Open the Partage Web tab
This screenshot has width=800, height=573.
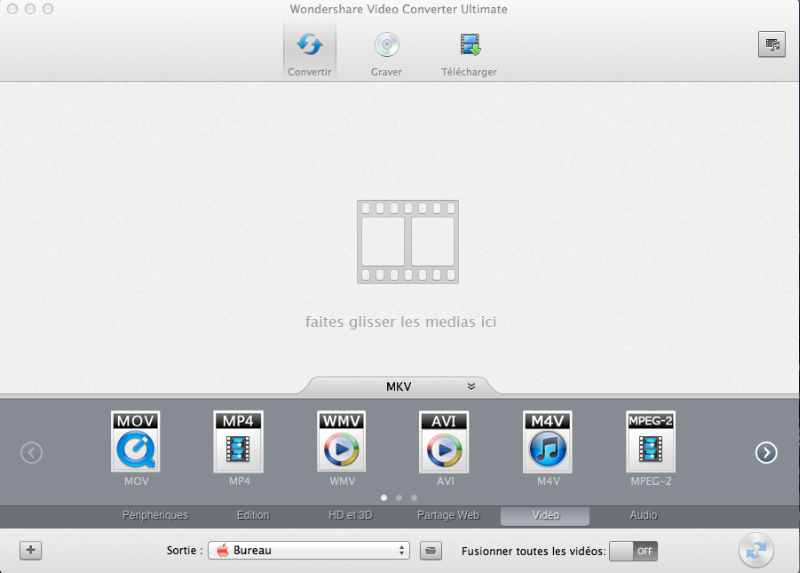pyautogui.click(x=448, y=515)
